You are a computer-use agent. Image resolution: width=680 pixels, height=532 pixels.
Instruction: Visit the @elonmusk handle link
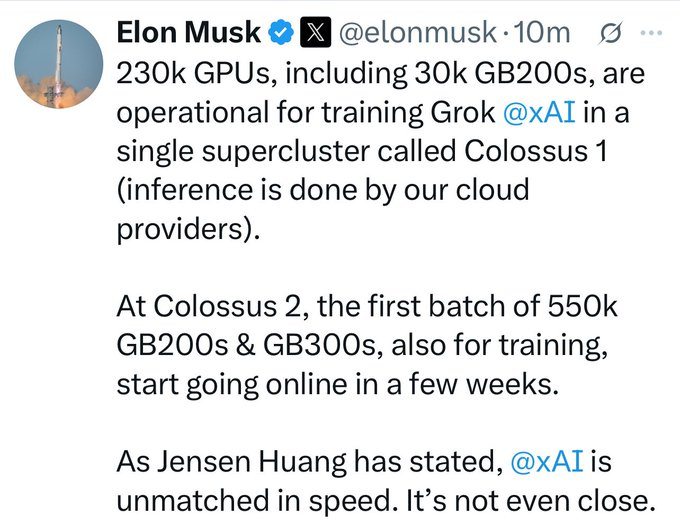[416, 33]
